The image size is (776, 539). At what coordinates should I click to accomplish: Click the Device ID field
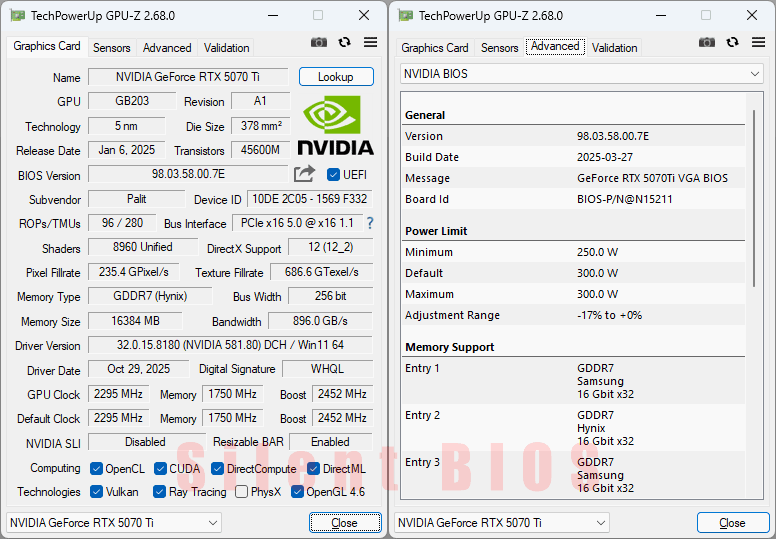pos(310,199)
